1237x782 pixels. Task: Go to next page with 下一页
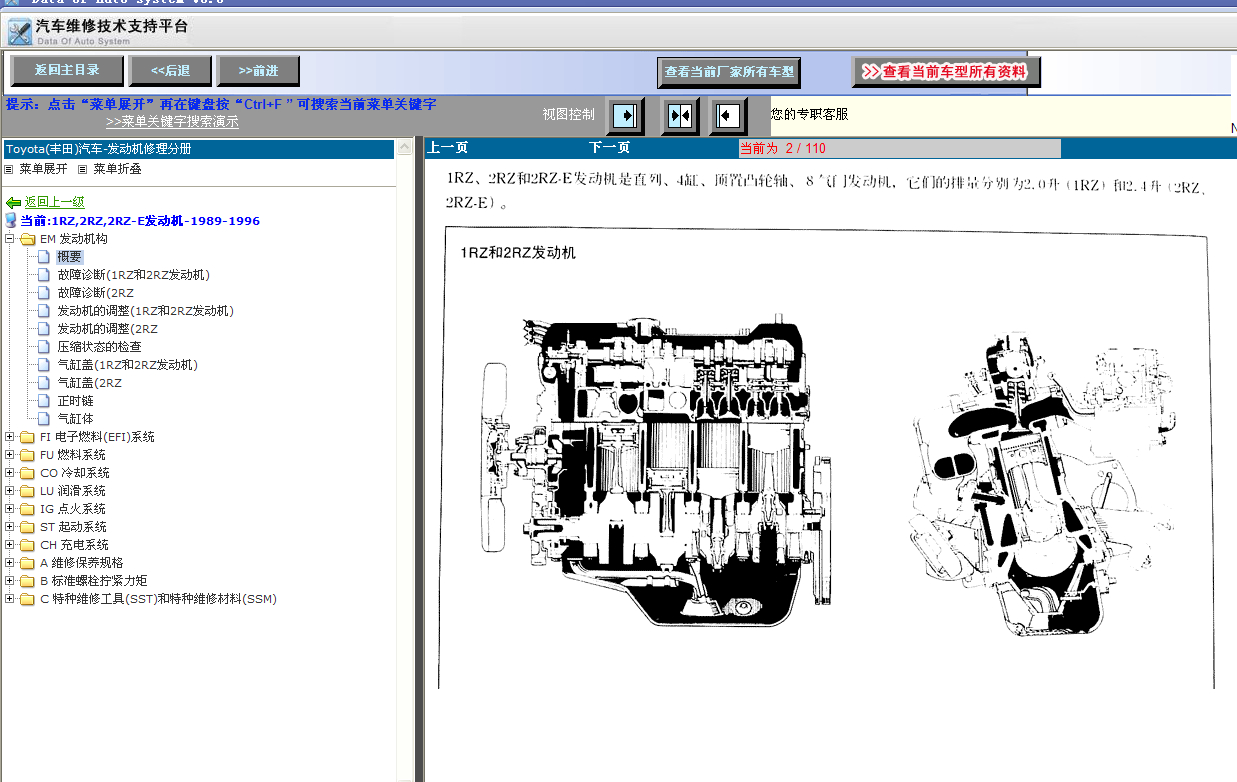609,148
